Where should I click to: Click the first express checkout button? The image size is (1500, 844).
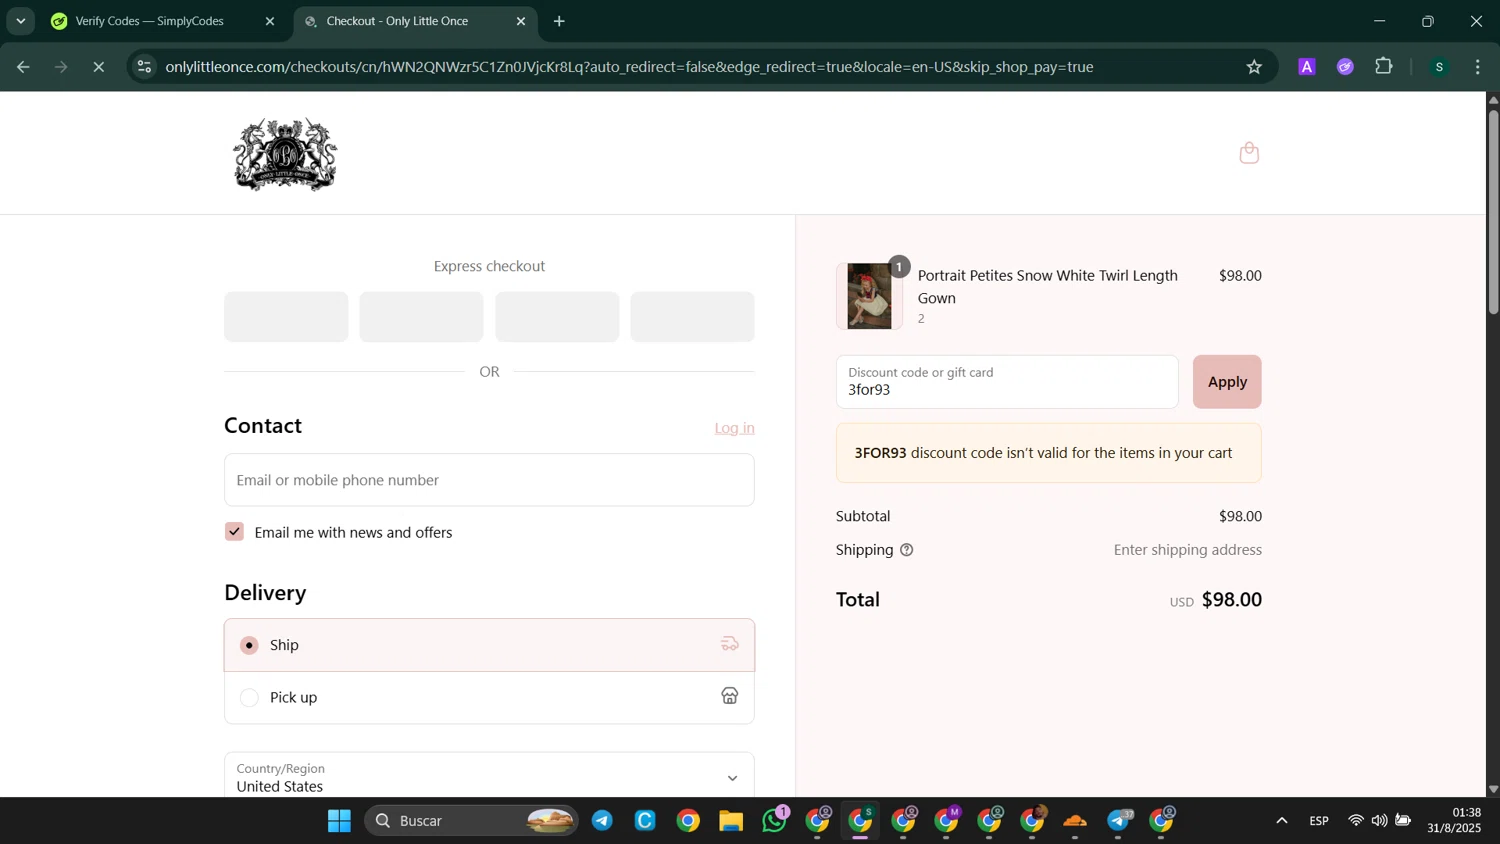(x=286, y=317)
